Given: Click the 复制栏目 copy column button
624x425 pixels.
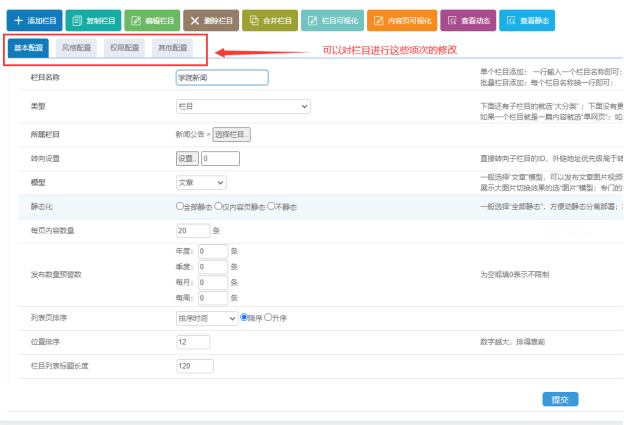Looking at the screenshot, I should tap(92, 20).
